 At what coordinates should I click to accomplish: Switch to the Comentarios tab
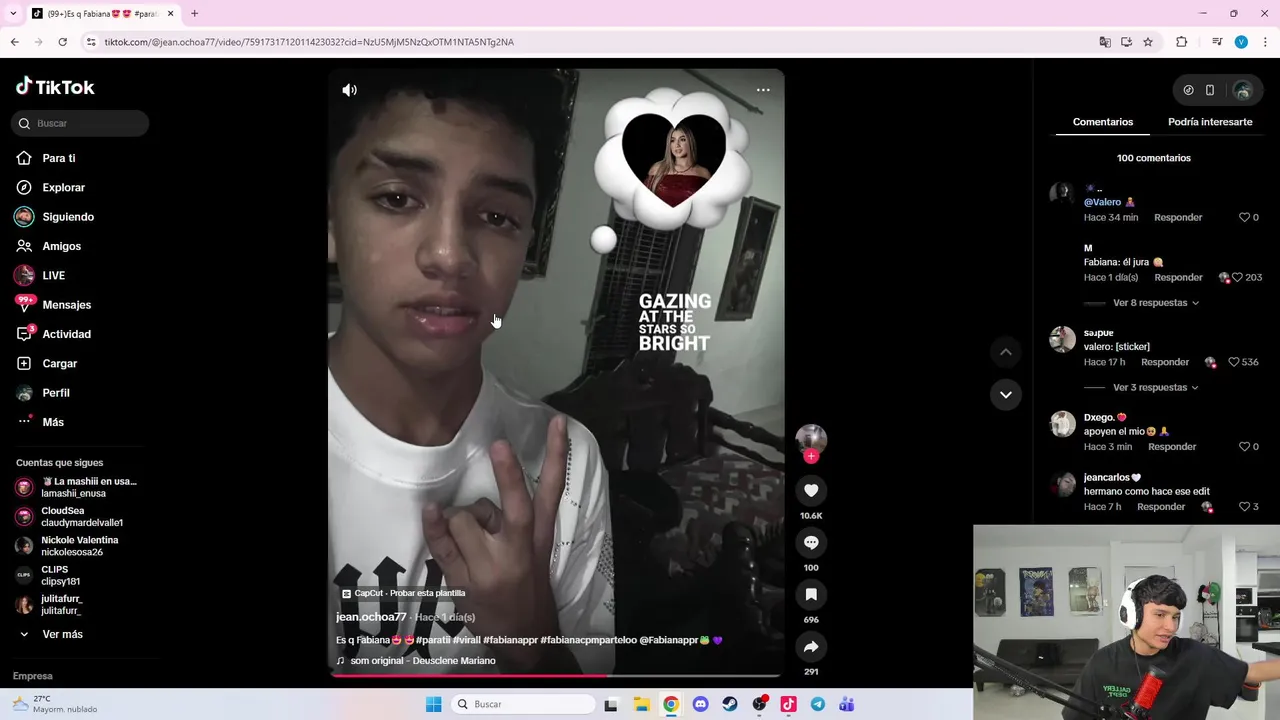coord(1103,122)
